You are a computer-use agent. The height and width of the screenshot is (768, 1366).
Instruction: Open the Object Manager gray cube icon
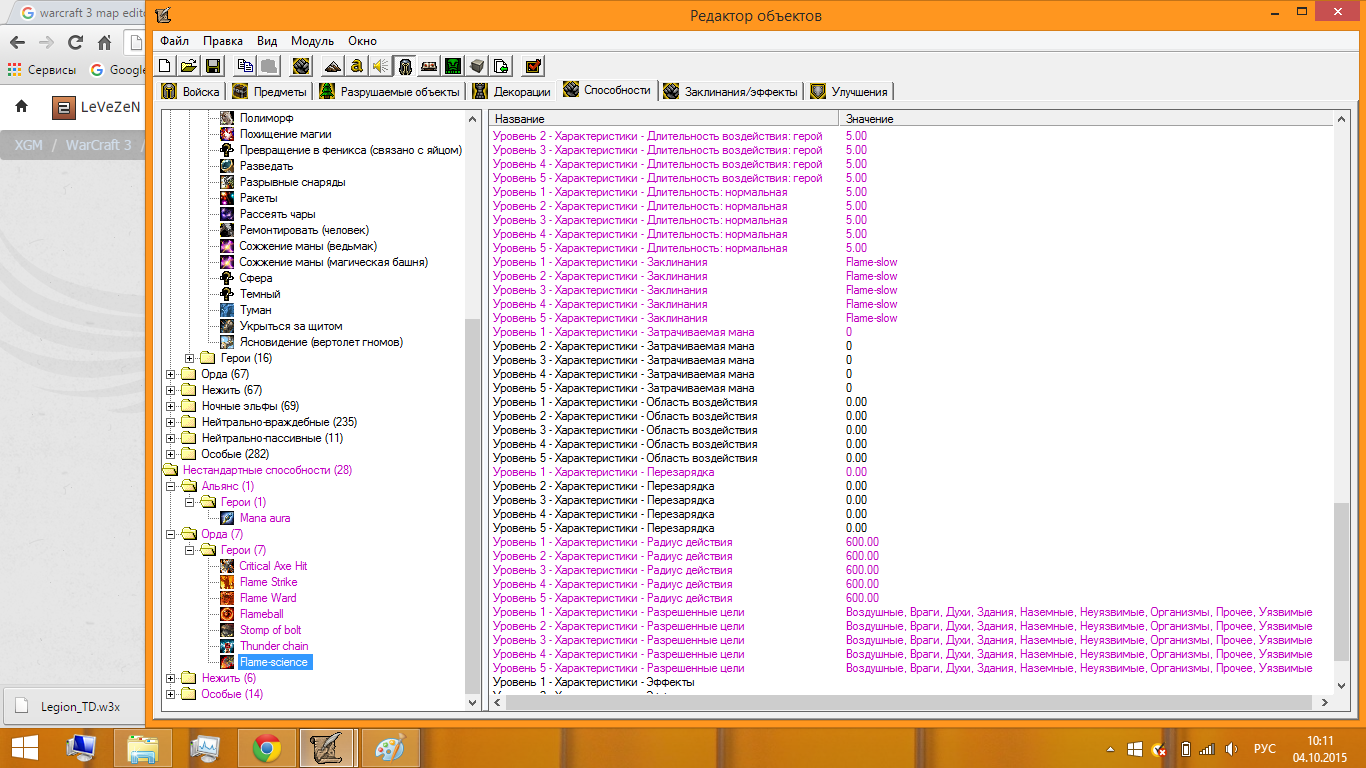pos(477,66)
